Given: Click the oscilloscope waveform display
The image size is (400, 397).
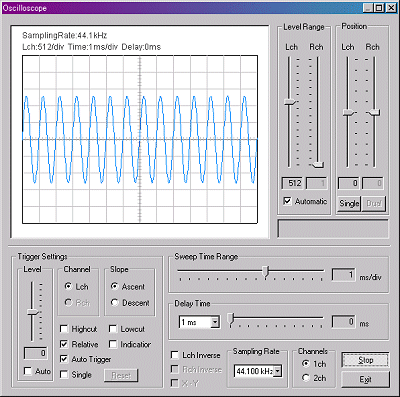Looking at the screenshot, I should (140, 139).
